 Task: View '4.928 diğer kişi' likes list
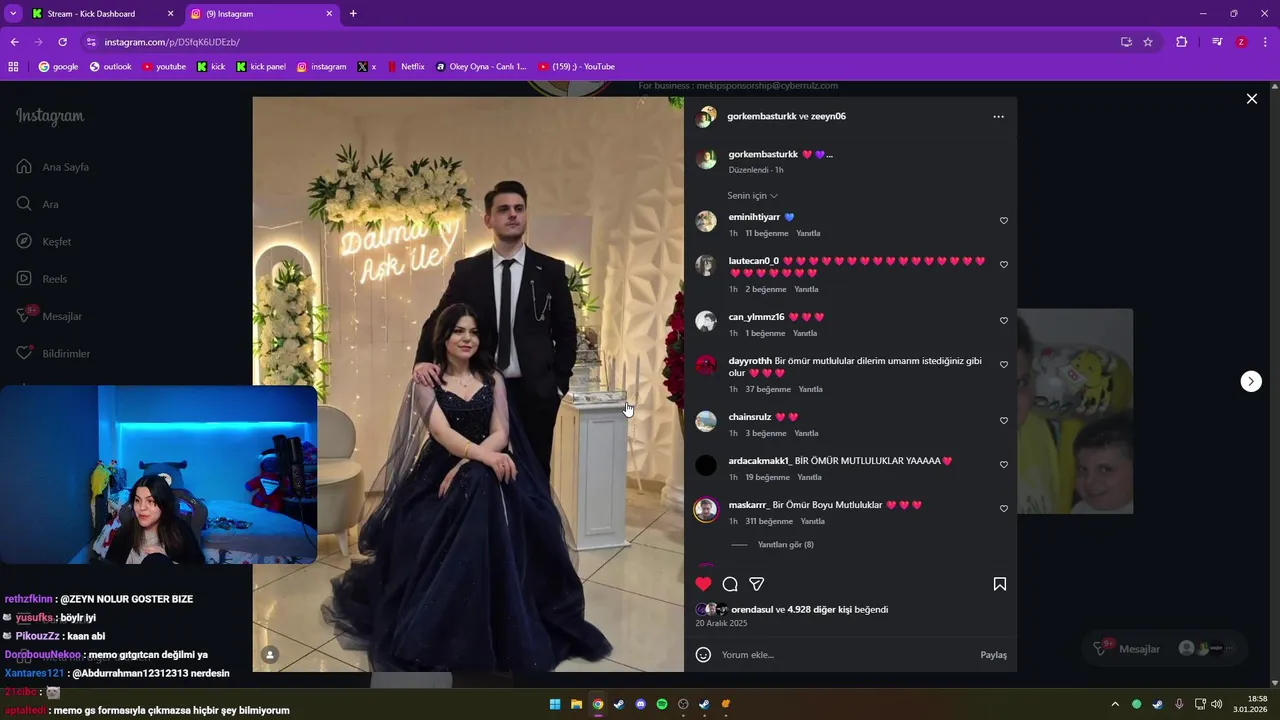(x=820, y=609)
